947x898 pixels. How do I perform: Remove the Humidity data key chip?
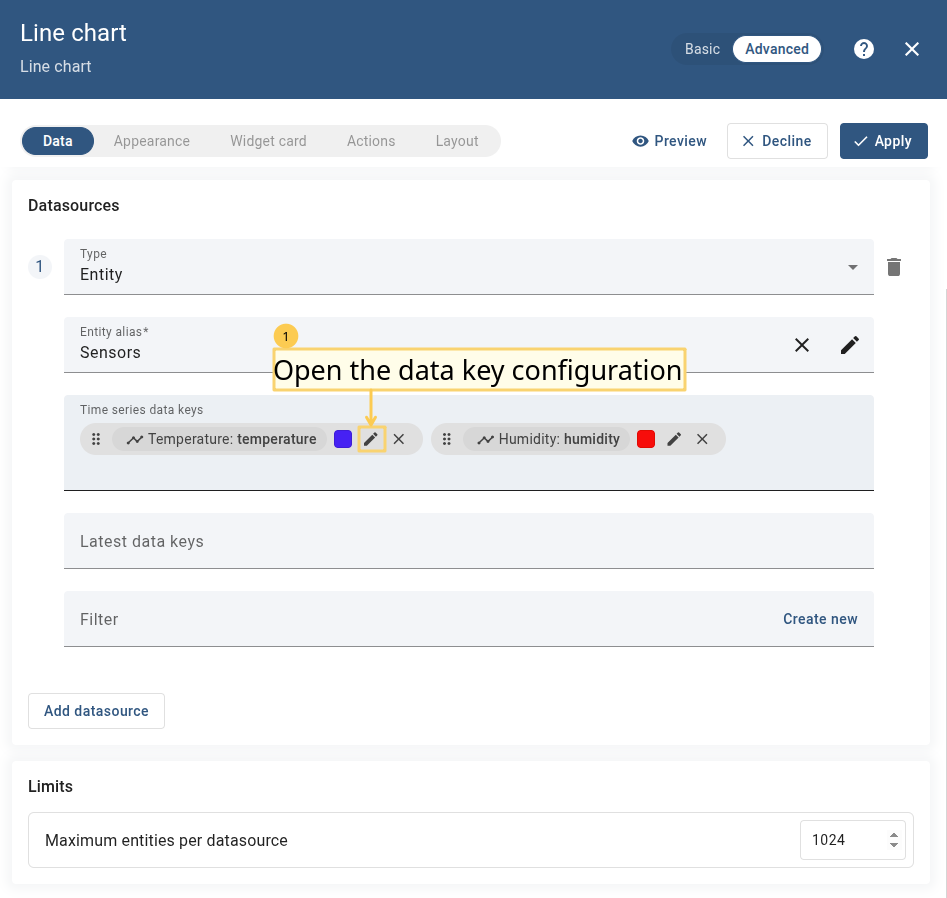click(x=702, y=439)
